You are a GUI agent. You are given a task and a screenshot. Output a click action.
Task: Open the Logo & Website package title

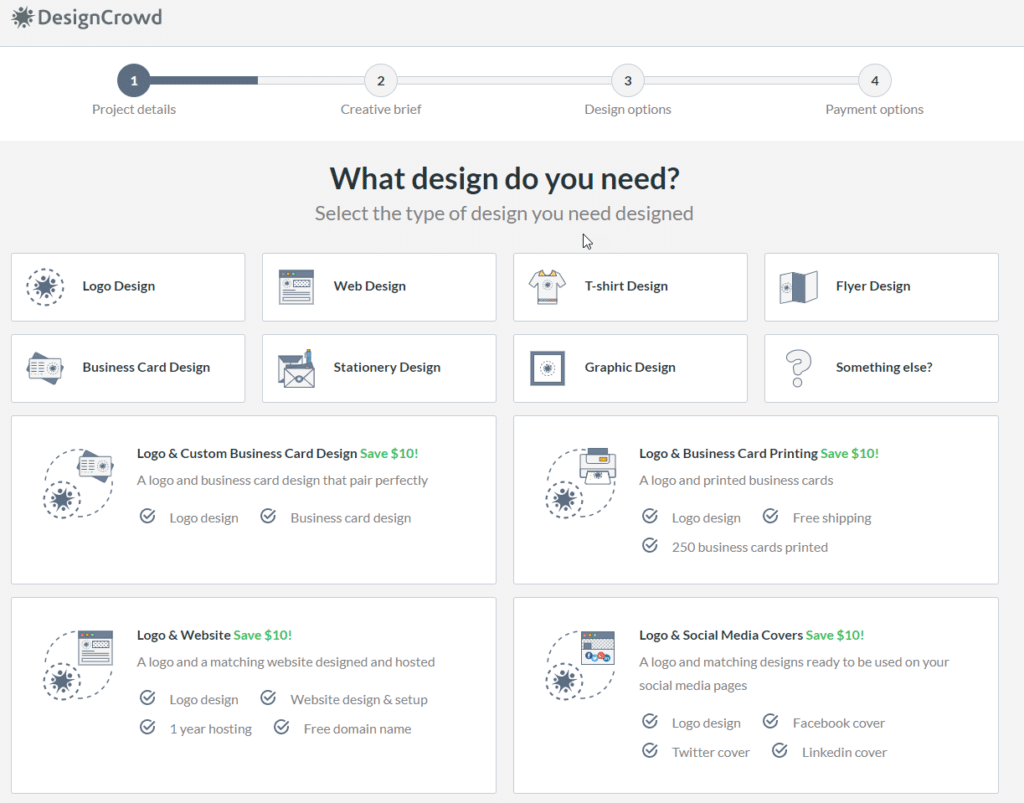(x=184, y=635)
